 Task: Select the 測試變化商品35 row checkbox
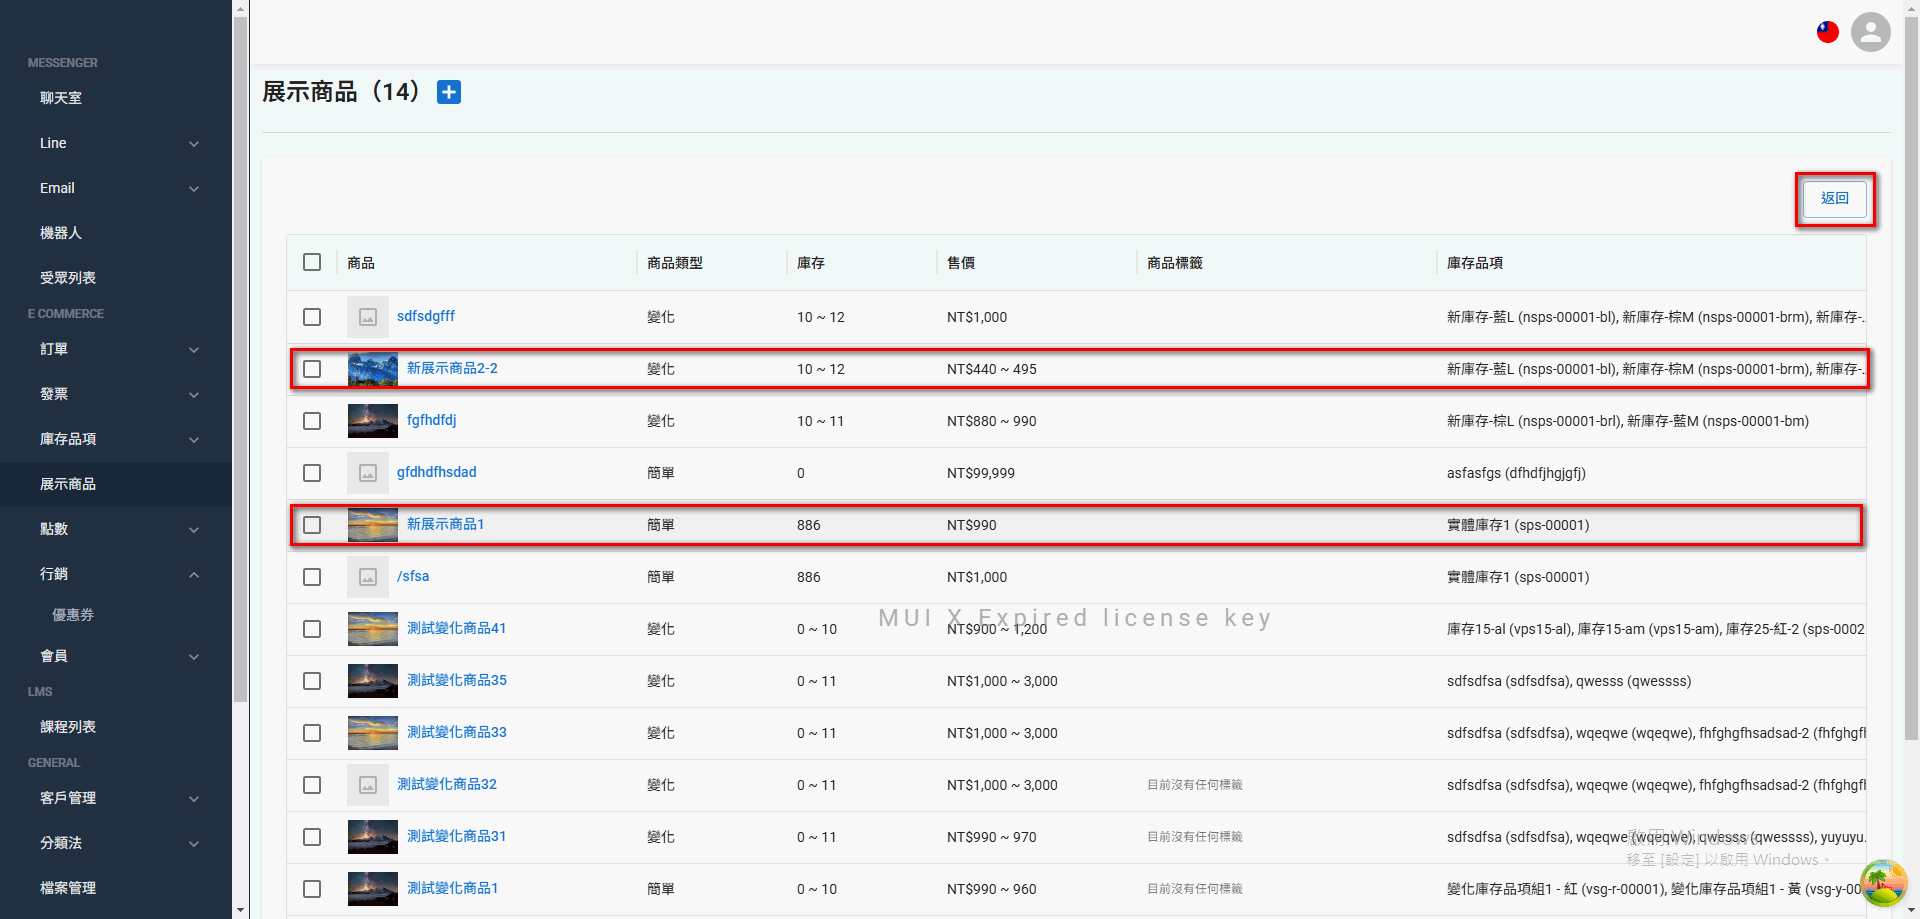point(312,681)
